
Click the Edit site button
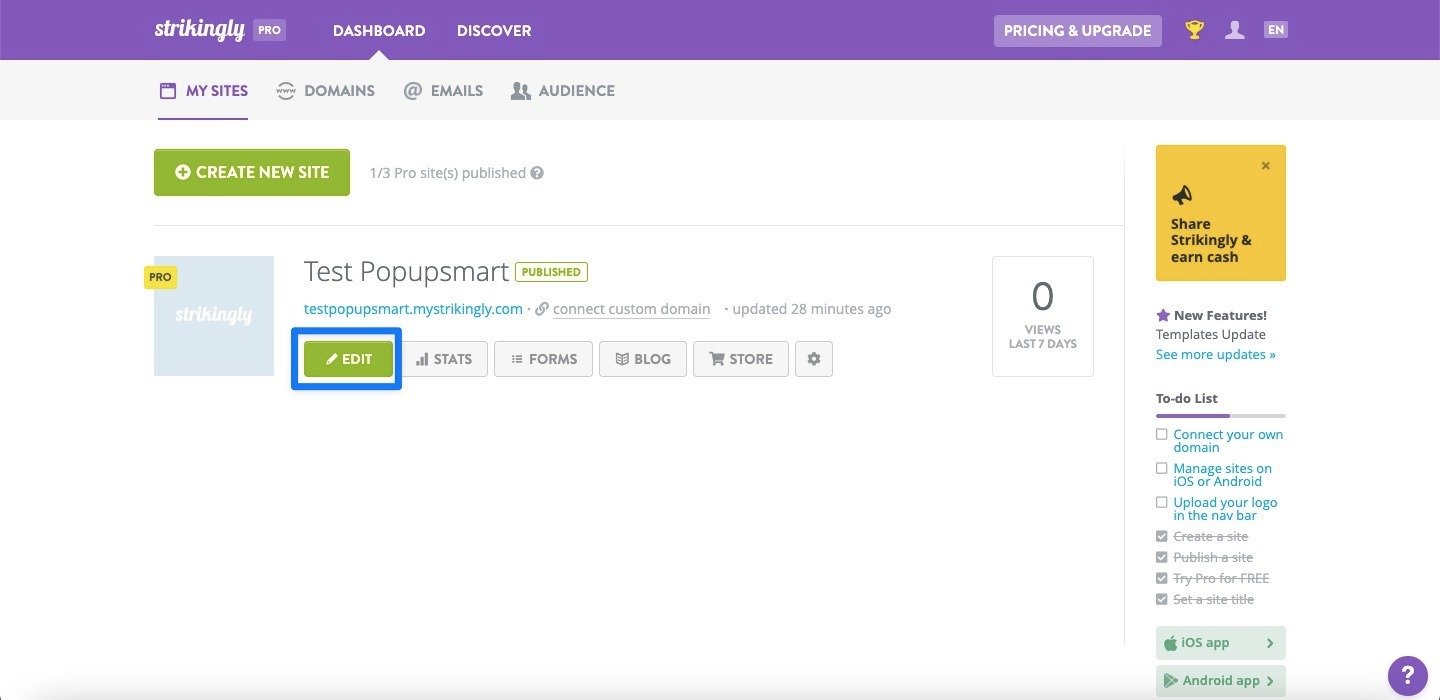coord(348,359)
